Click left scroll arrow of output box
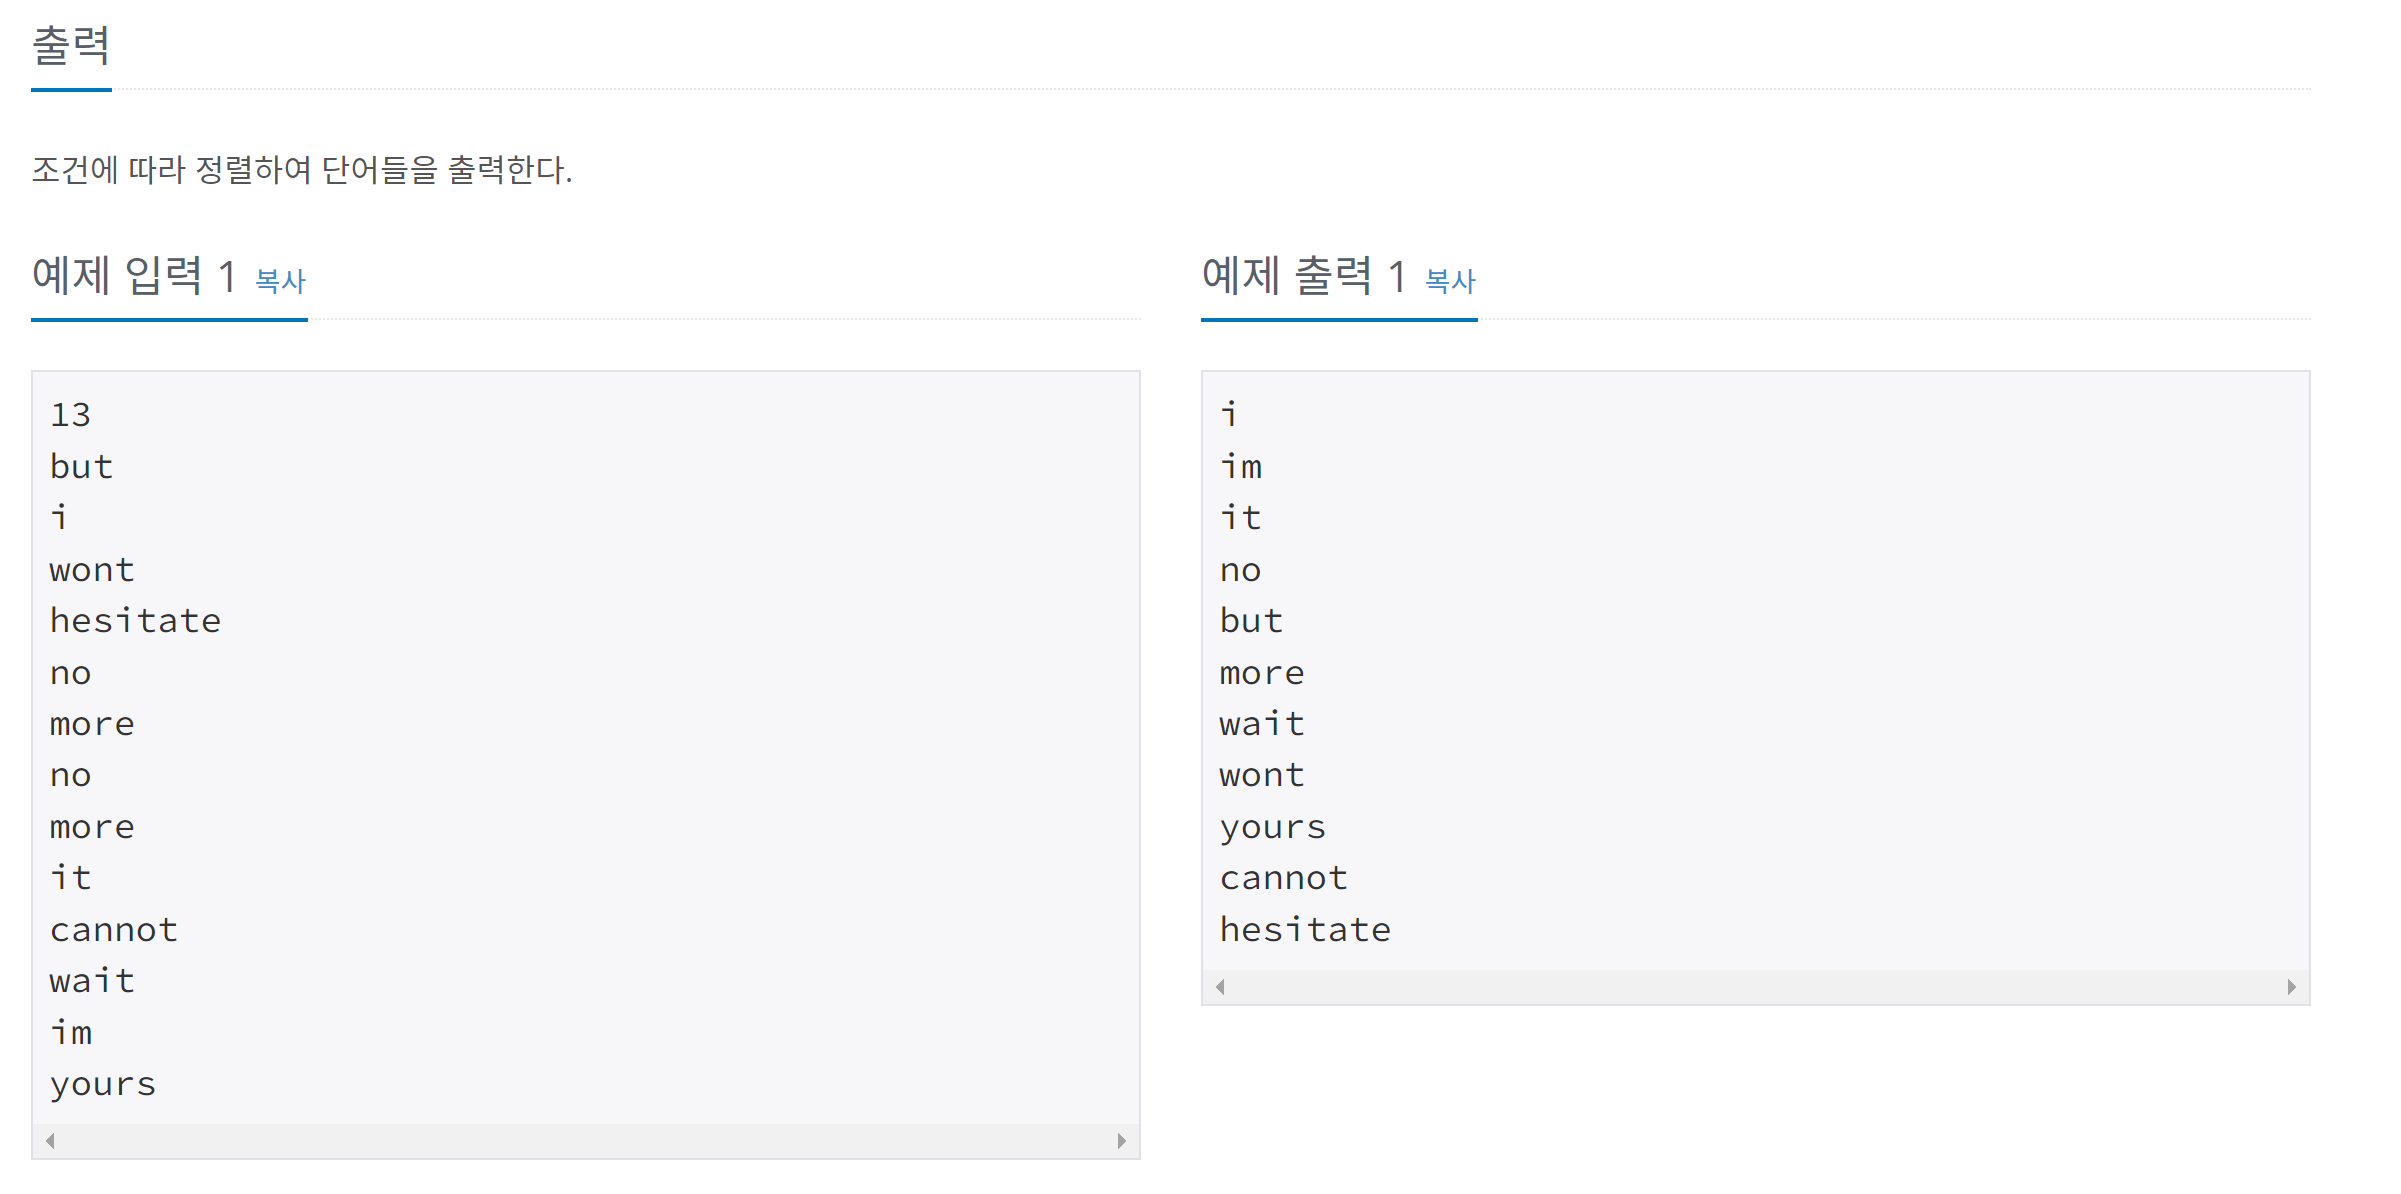Screen dimensions: 2401x1194 pos(1220,987)
